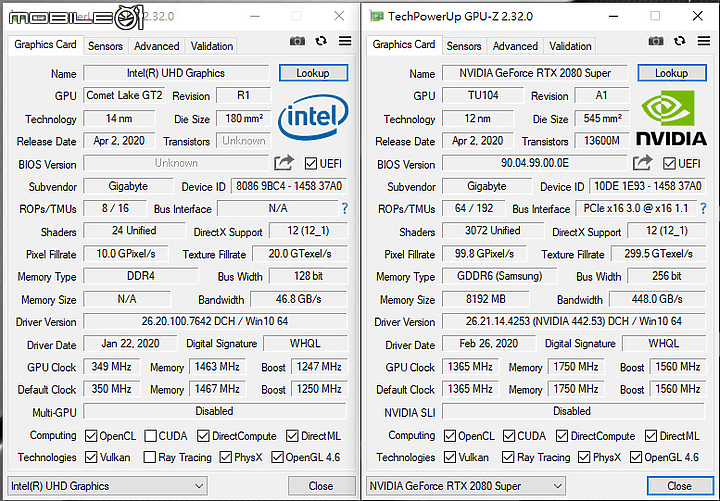Screen dimensions: 720x501
Task: Click Texture Fillrate value 299.5 GTexel/s
Action: [658, 253]
